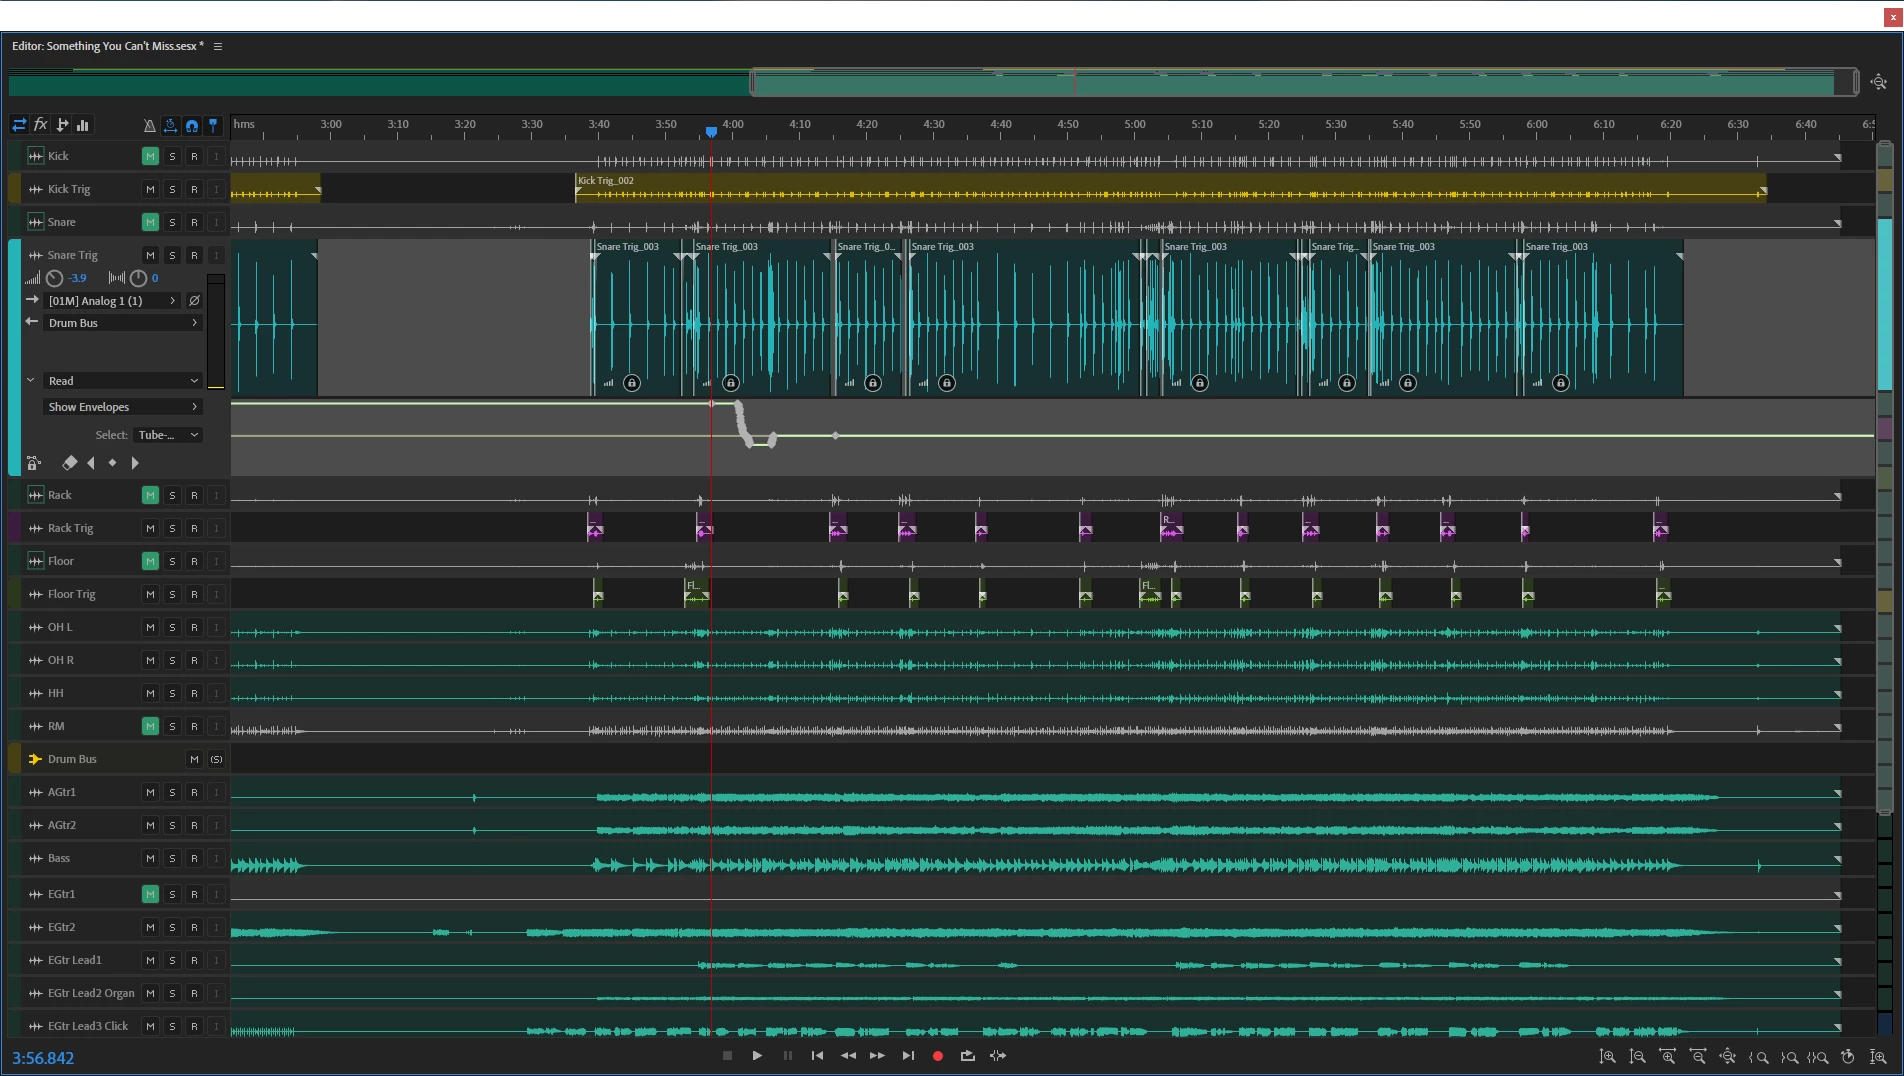The image size is (1904, 1076).
Task: Zoom out full using the navigator icon
Action: pyautogui.click(x=1879, y=83)
